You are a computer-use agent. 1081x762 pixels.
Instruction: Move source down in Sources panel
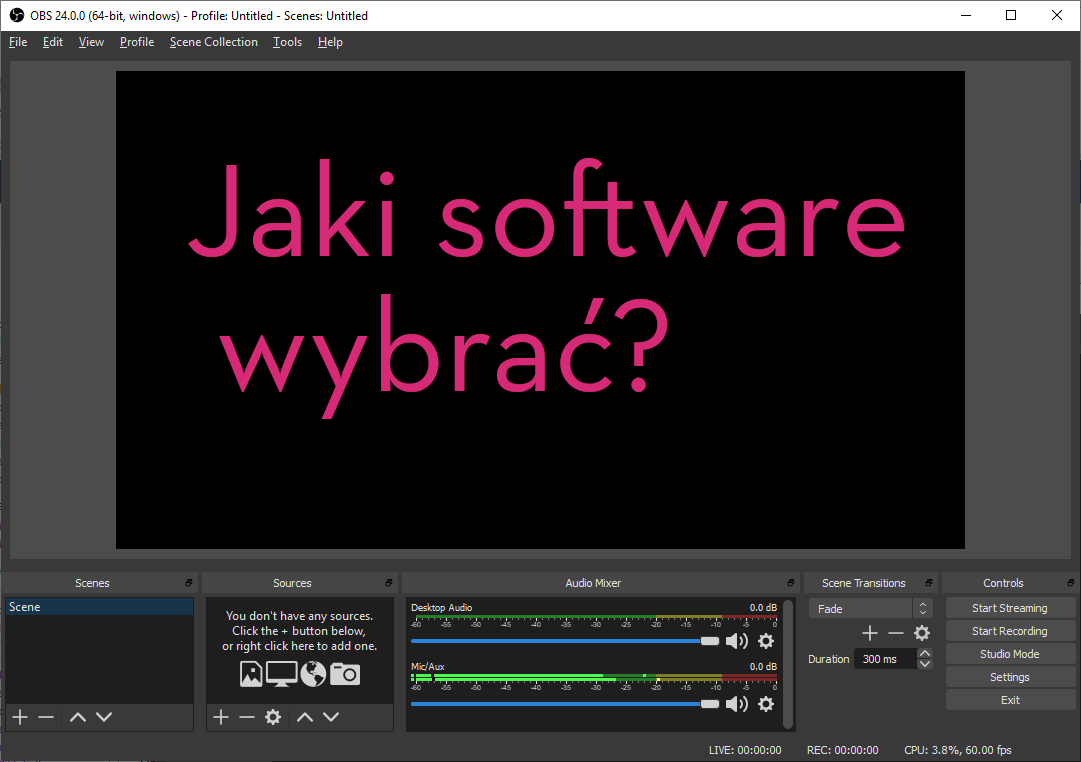331,717
